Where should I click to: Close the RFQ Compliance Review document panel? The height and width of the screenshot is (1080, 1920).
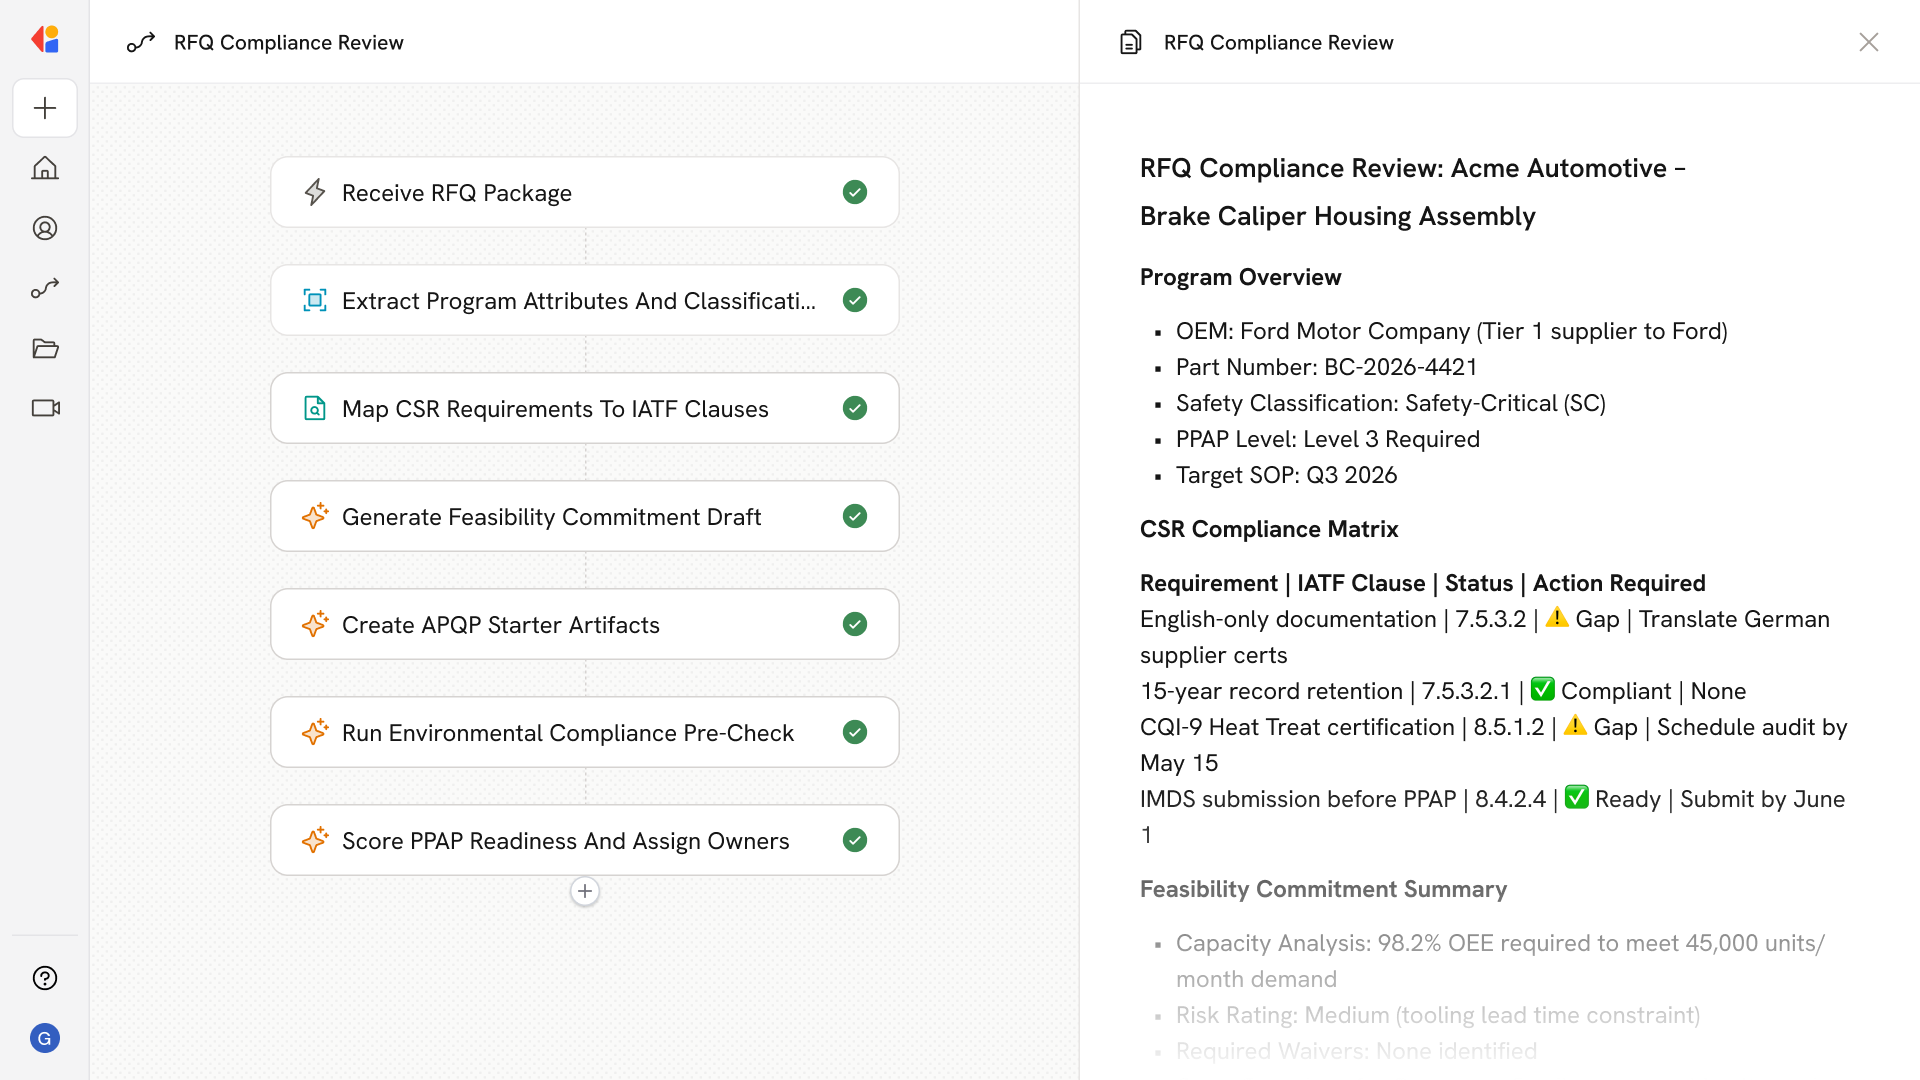click(1868, 42)
